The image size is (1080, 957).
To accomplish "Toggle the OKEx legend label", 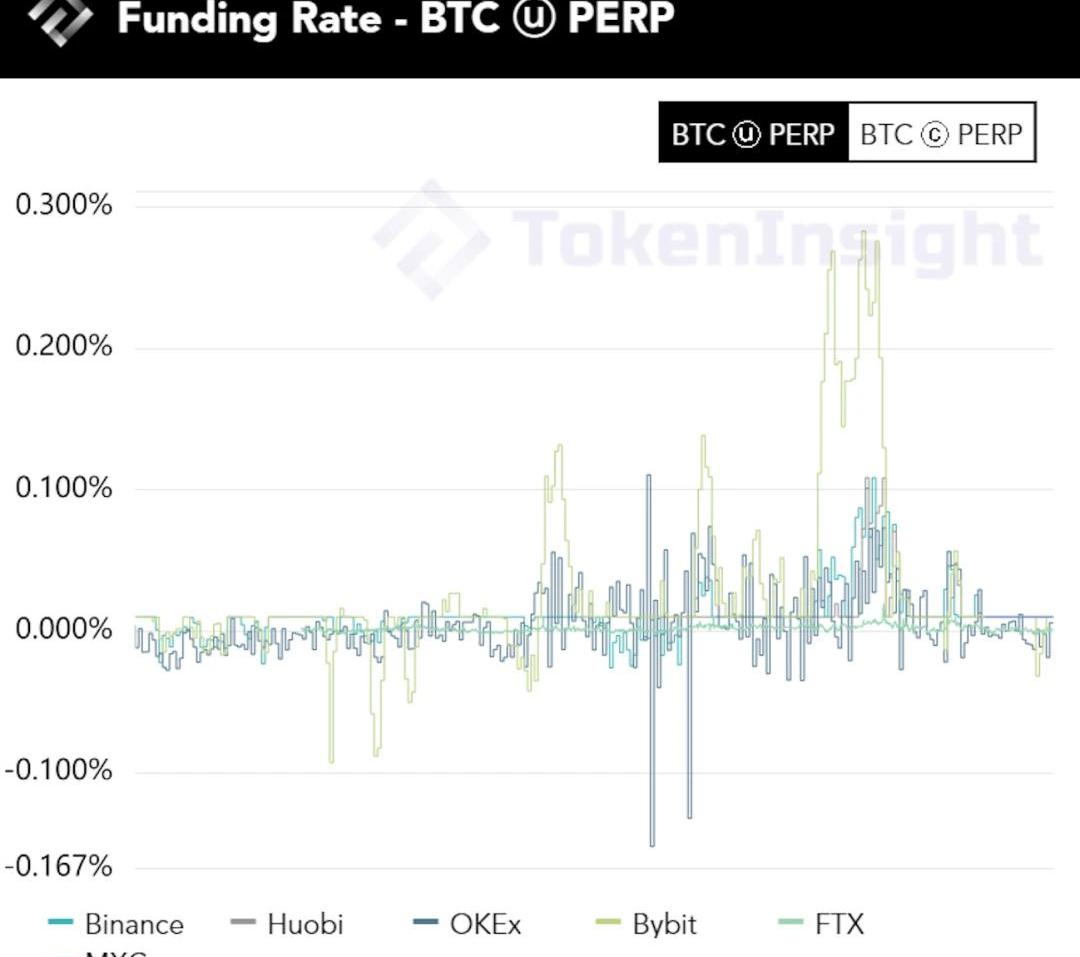I will [485, 924].
